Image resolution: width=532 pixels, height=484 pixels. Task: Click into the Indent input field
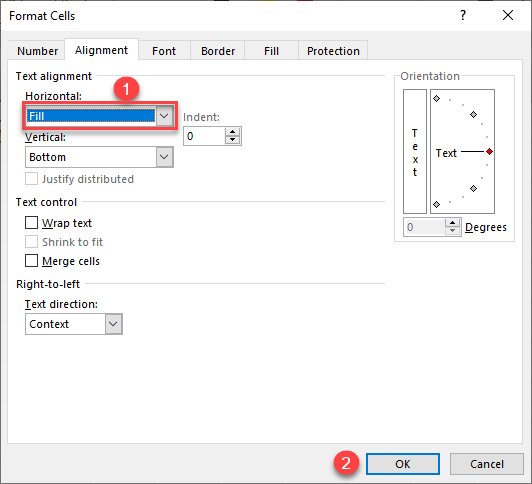tap(204, 136)
